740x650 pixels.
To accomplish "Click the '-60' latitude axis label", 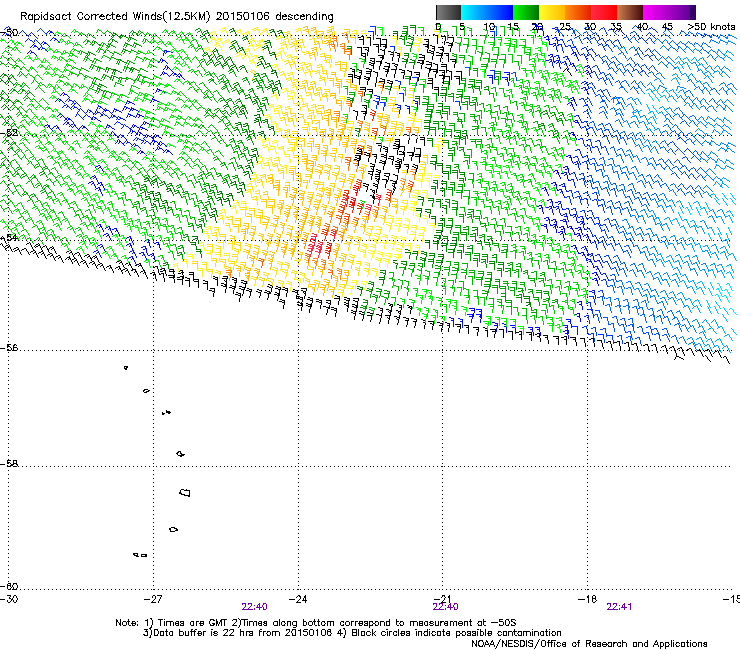I will (x=9, y=587).
